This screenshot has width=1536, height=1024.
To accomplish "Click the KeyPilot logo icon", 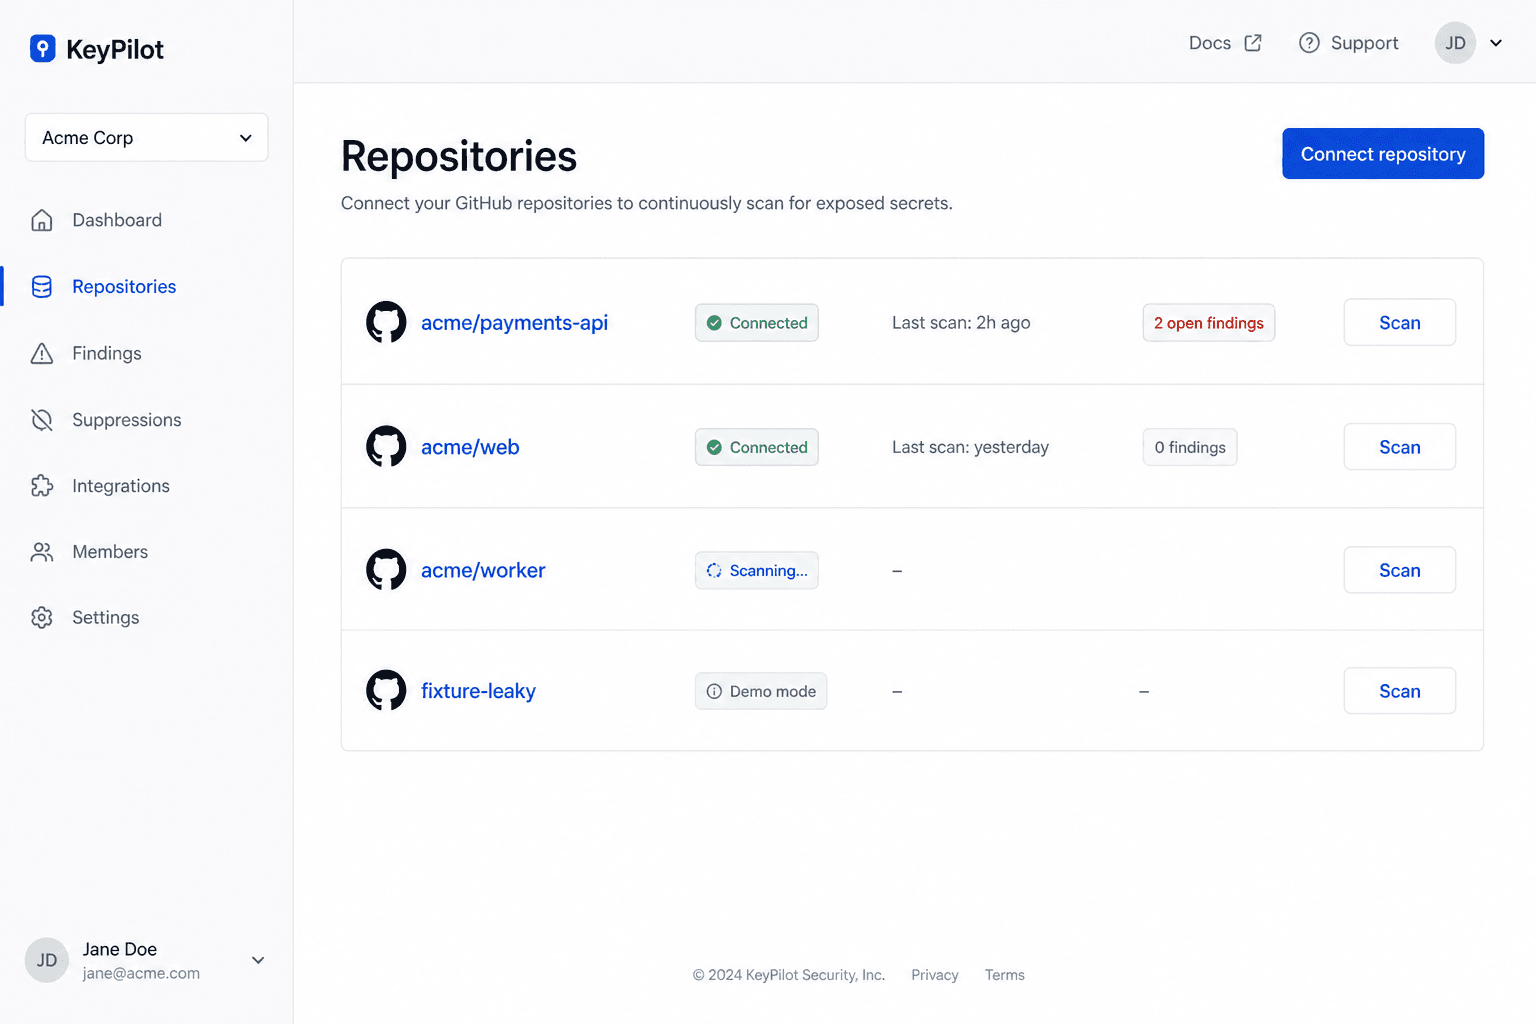I will click(43, 49).
